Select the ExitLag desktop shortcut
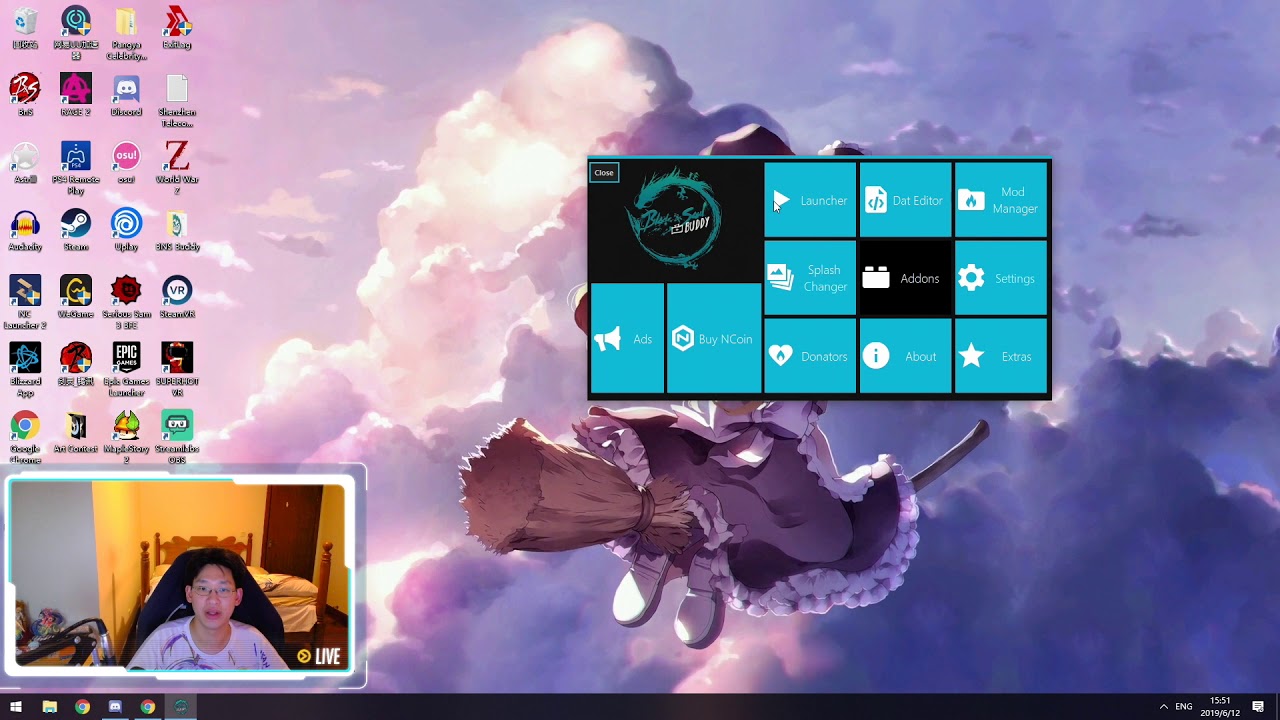1280x720 pixels. pyautogui.click(x=177, y=29)
